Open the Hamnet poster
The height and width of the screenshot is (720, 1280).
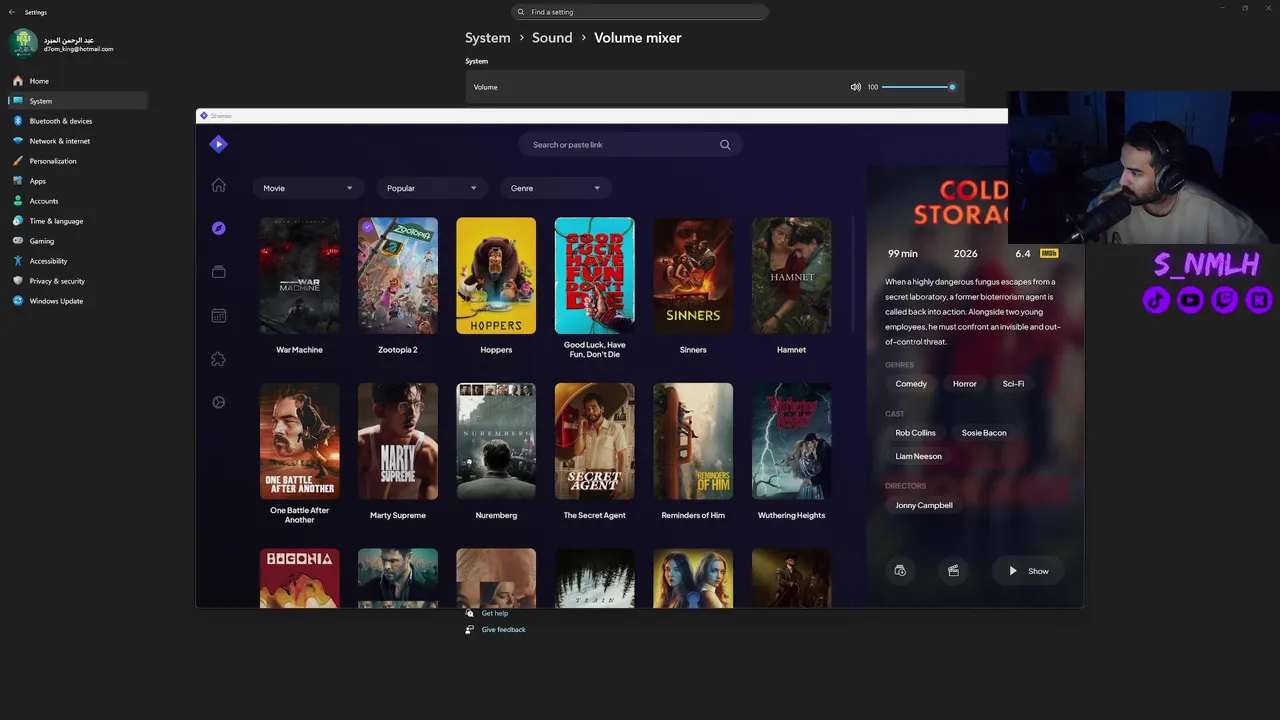click(792, 276)
